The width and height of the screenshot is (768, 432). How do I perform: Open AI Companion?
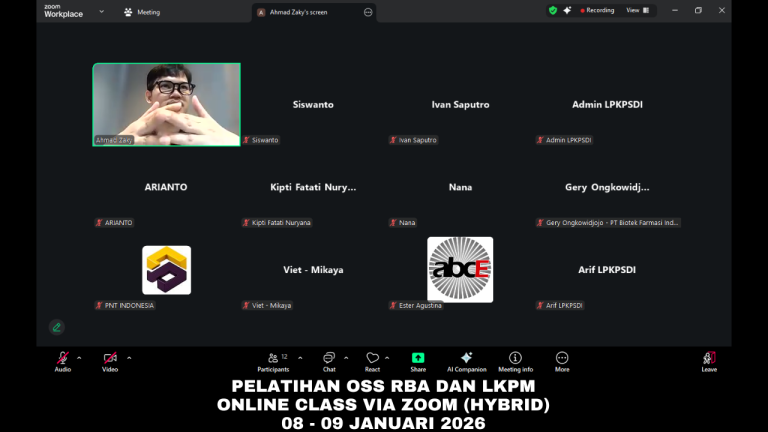(466, 362)
